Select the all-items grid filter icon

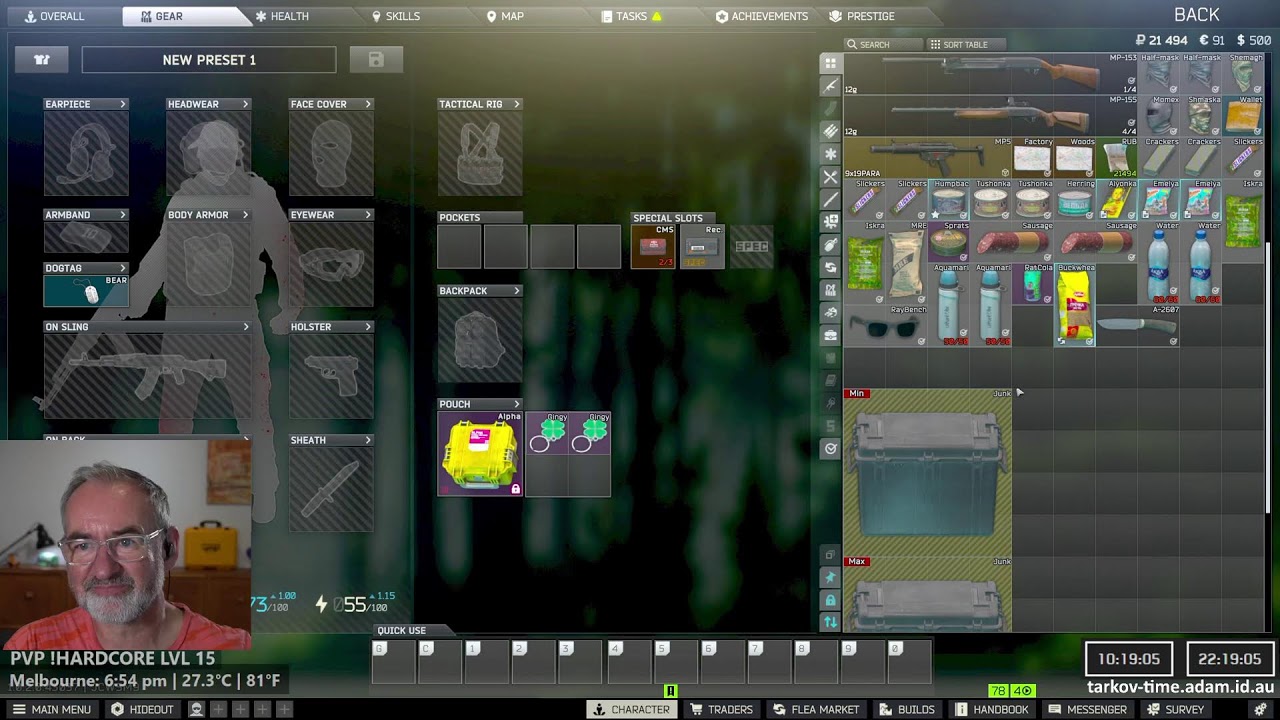[830, 63]
